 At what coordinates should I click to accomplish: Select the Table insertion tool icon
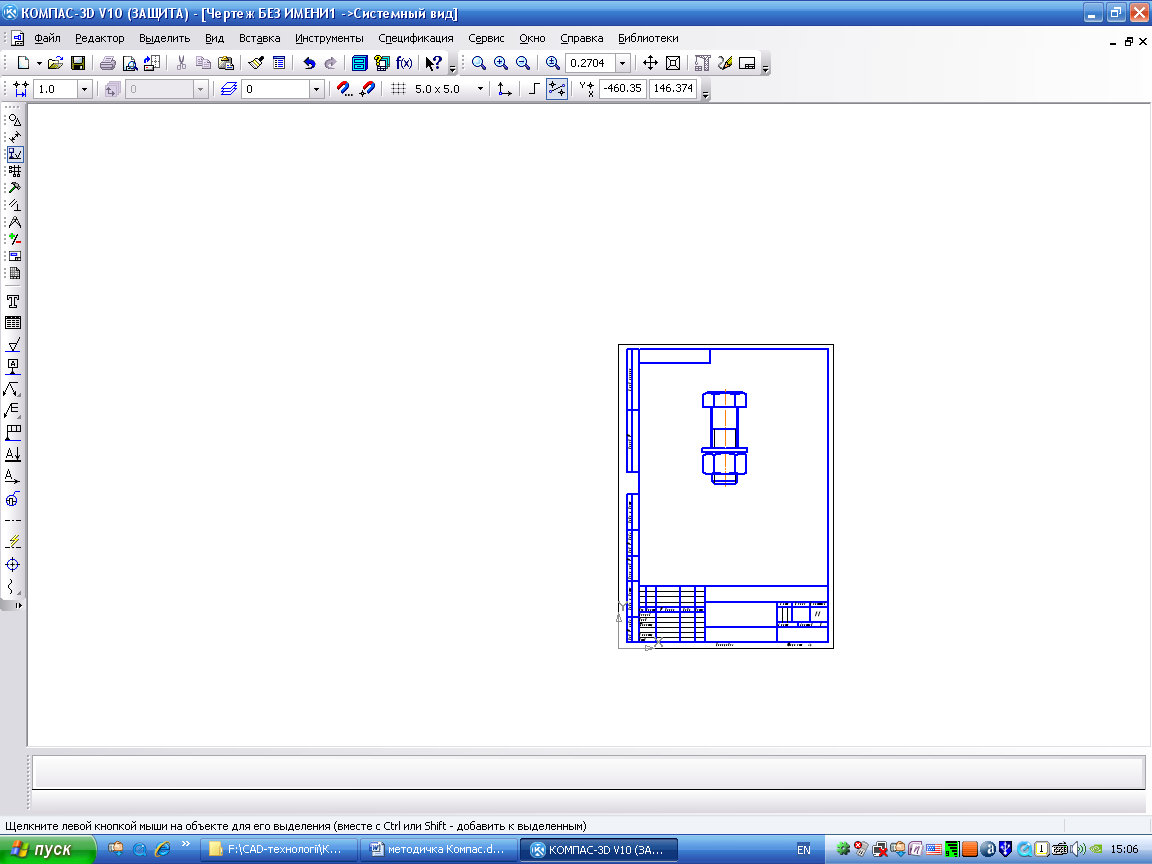pos(12,323)
